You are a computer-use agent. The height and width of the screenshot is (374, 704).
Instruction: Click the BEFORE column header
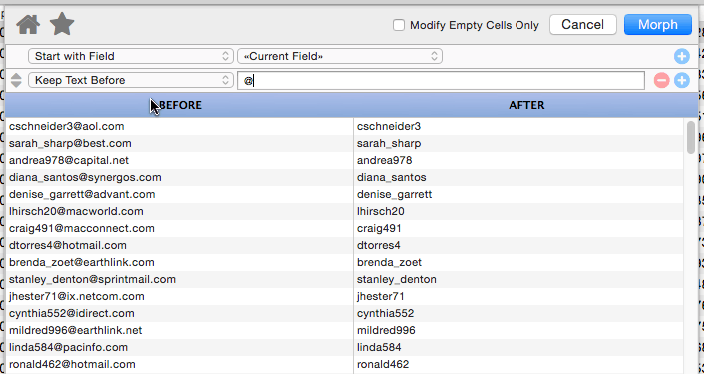pos(180,105)
